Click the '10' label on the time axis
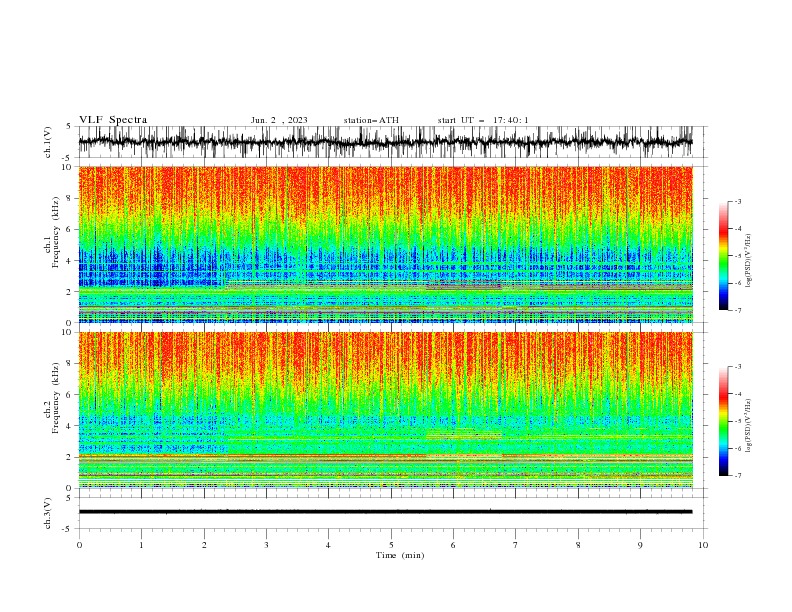This screenshot has width=792, height=612. [x=703, y=545]
